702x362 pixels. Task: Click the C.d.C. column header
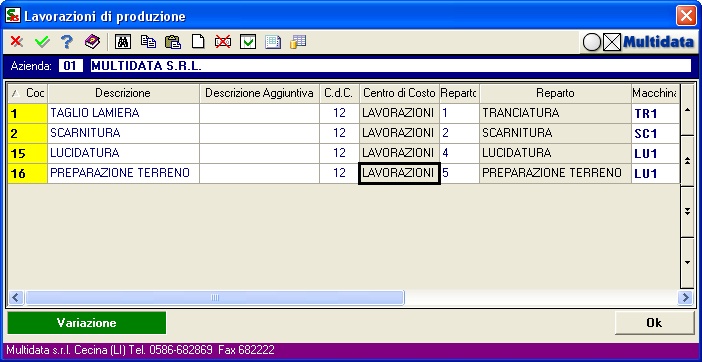339,93
